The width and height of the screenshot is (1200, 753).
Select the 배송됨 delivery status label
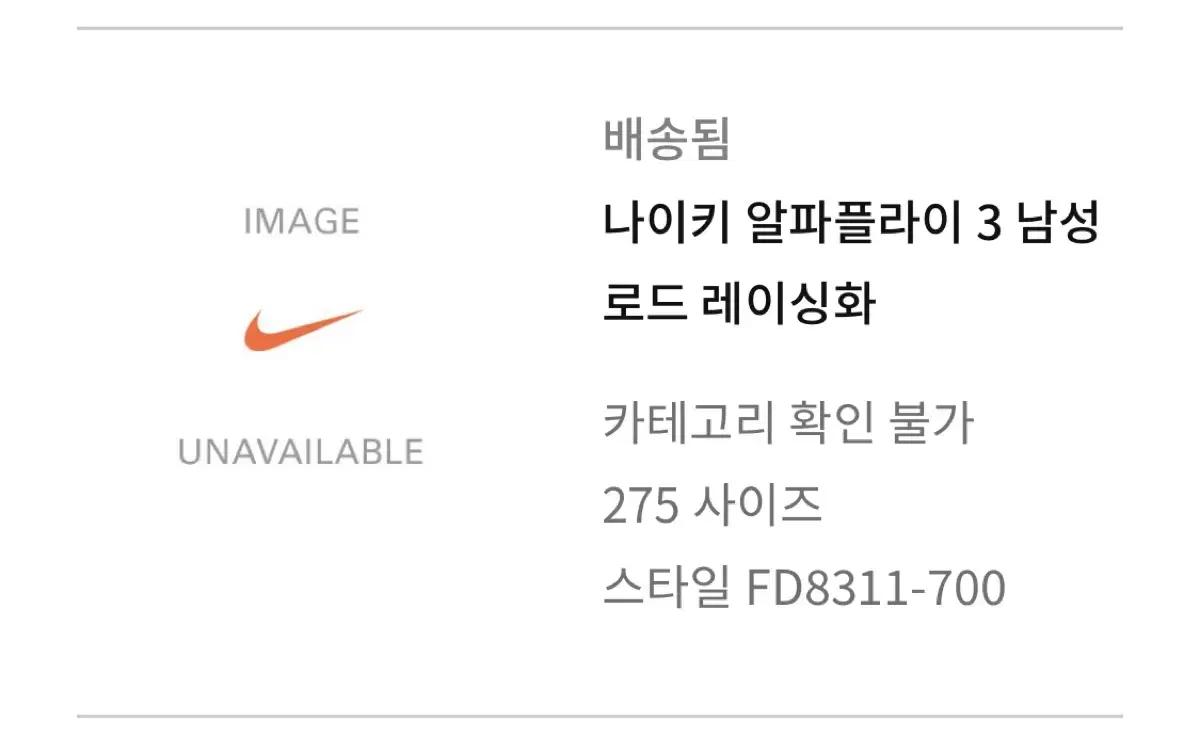click(667, 139)
